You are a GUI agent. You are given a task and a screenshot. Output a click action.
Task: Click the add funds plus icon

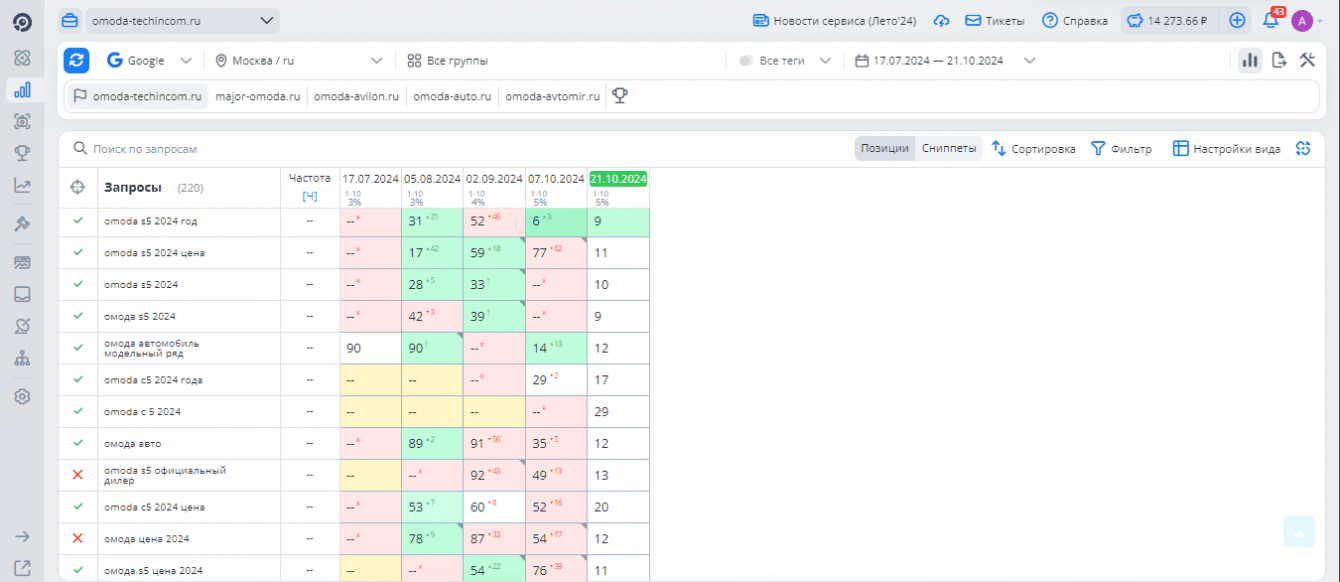[x=1237, y=20]
